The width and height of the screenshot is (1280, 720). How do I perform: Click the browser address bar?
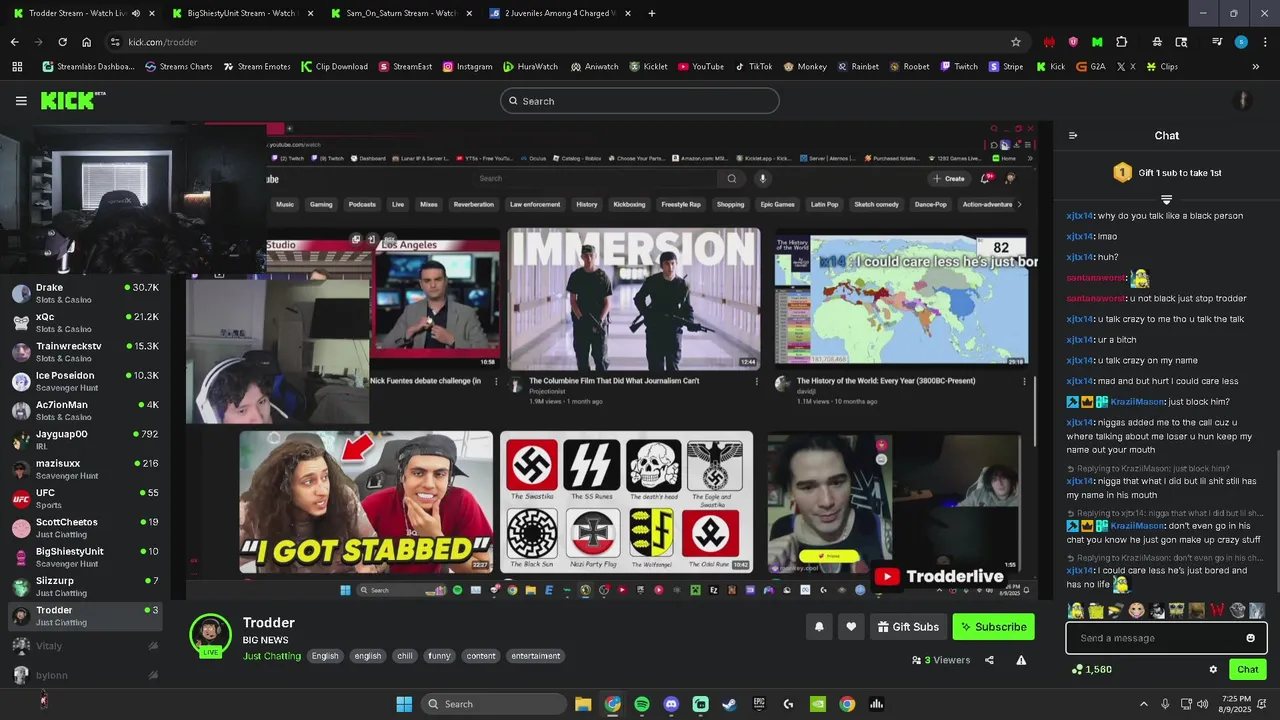click(565, 42)
